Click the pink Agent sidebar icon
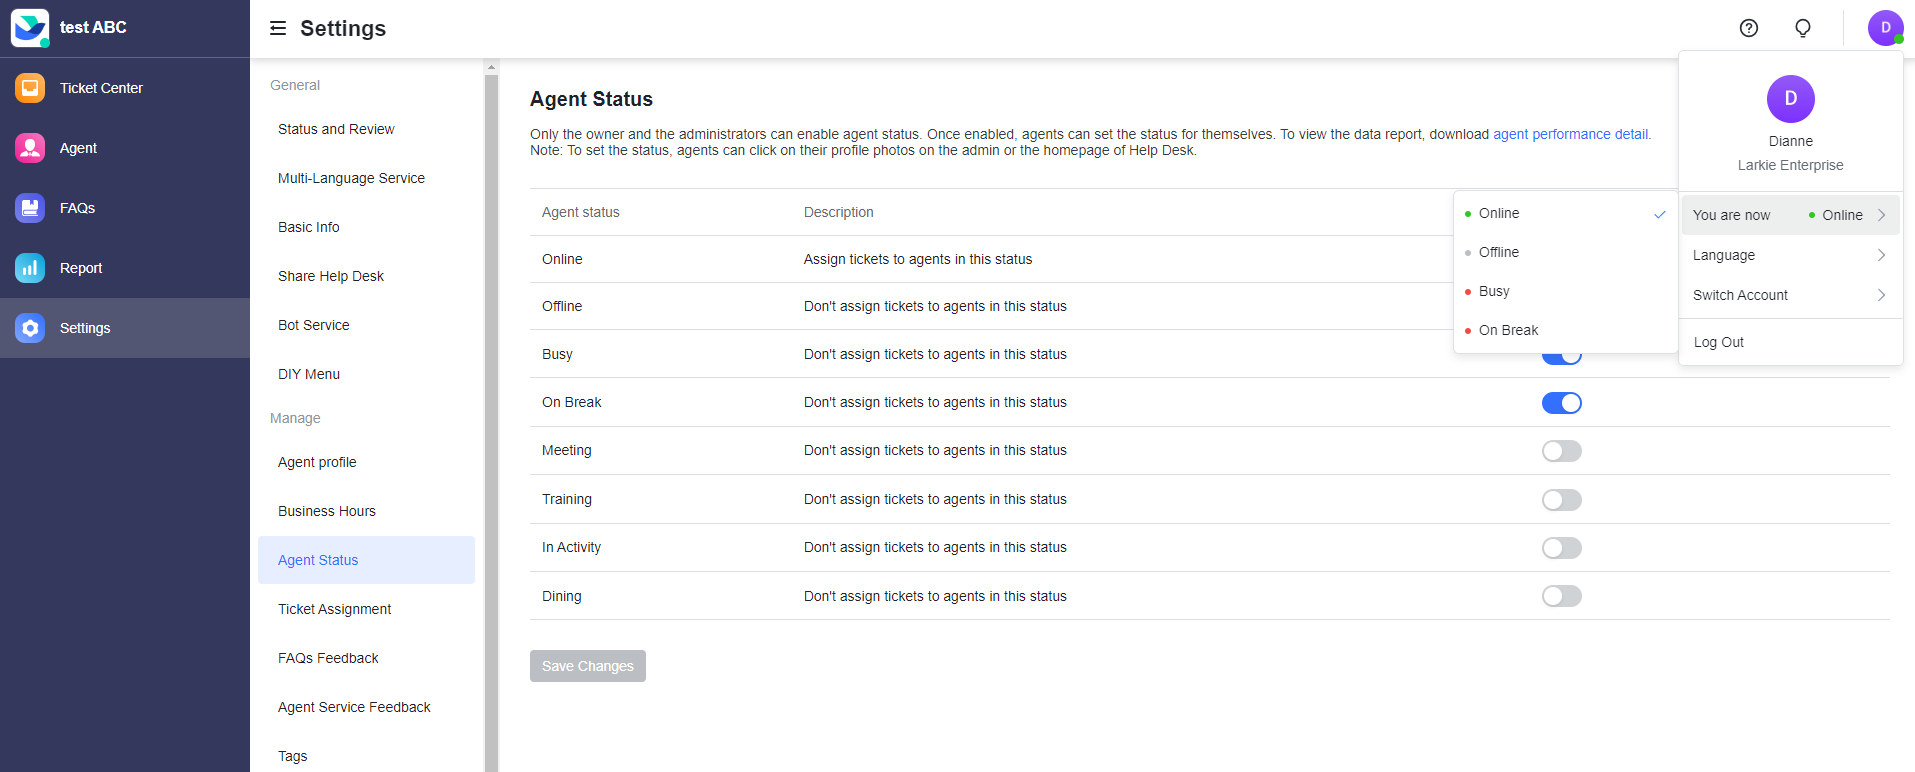The image size is (1915, 772). point(30,148)
